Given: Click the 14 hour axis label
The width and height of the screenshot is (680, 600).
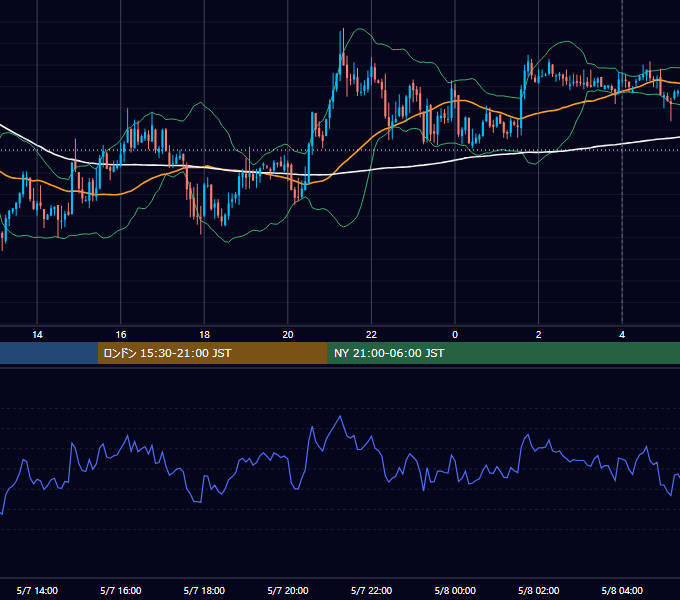Looking at the screenshot, I should (x=37, y=335).
